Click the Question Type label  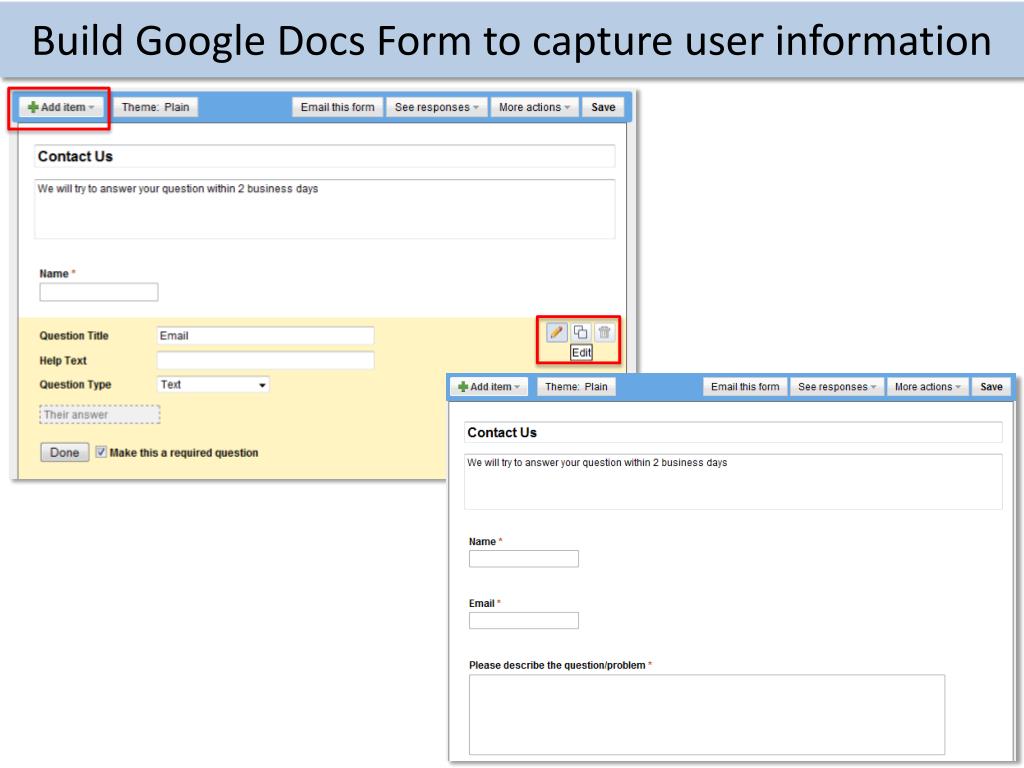[75, 385]
